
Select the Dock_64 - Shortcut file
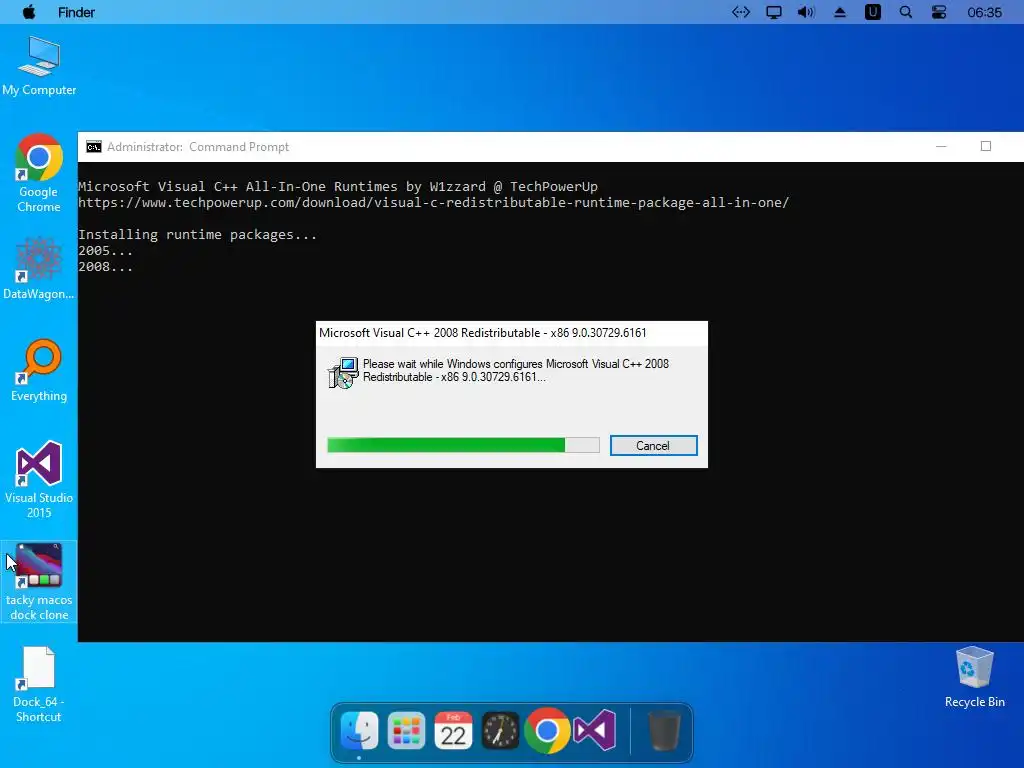[x=39, y=684]
